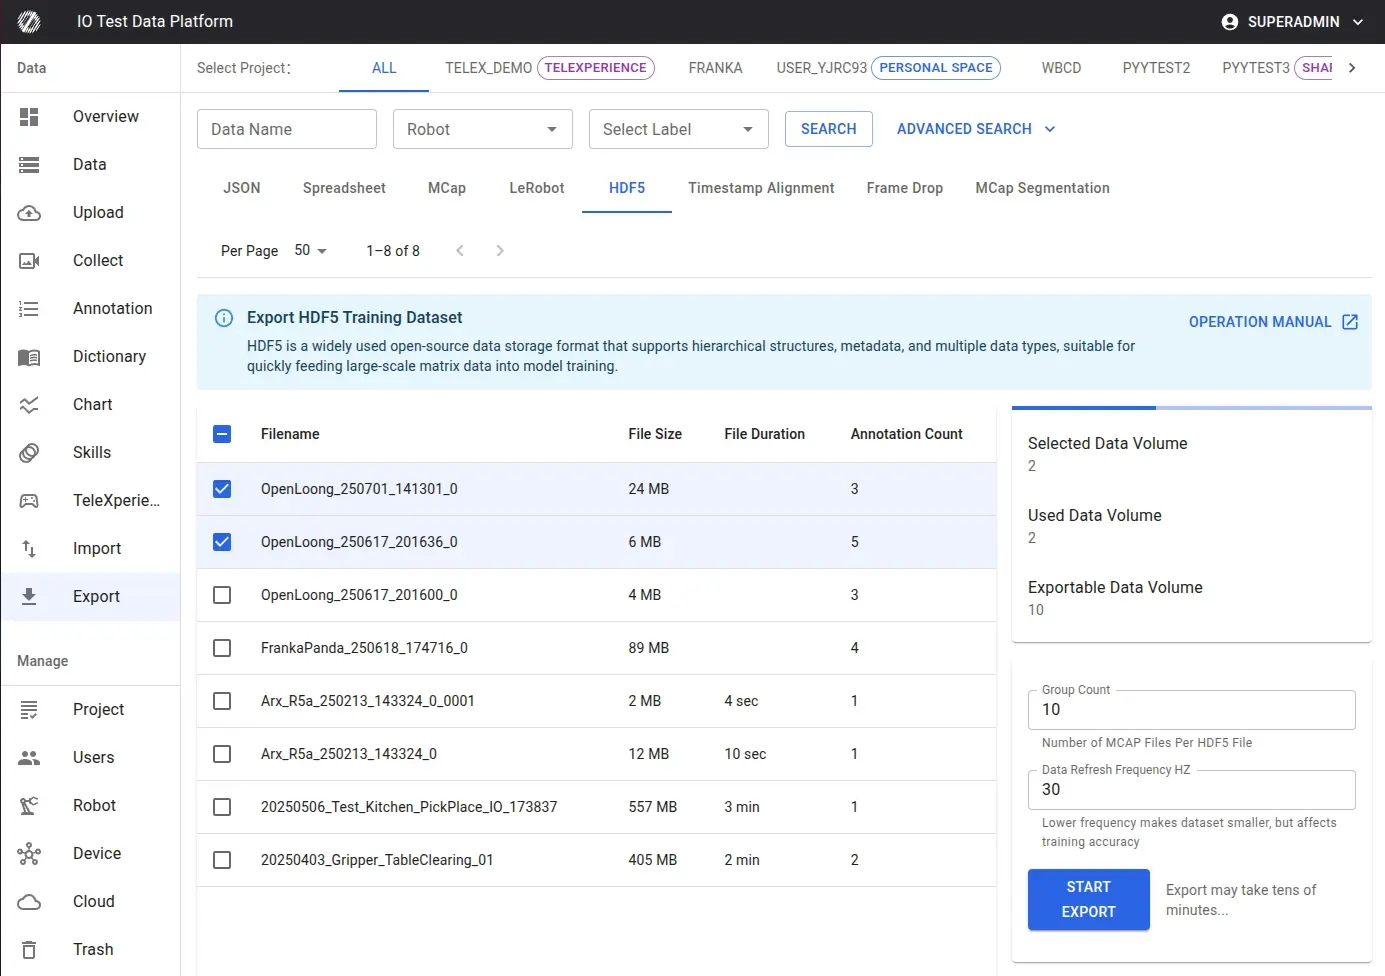Click the IO Test Data Platform logo
The width and height of the screenshot is (1385, 976).
pos(29,21)
